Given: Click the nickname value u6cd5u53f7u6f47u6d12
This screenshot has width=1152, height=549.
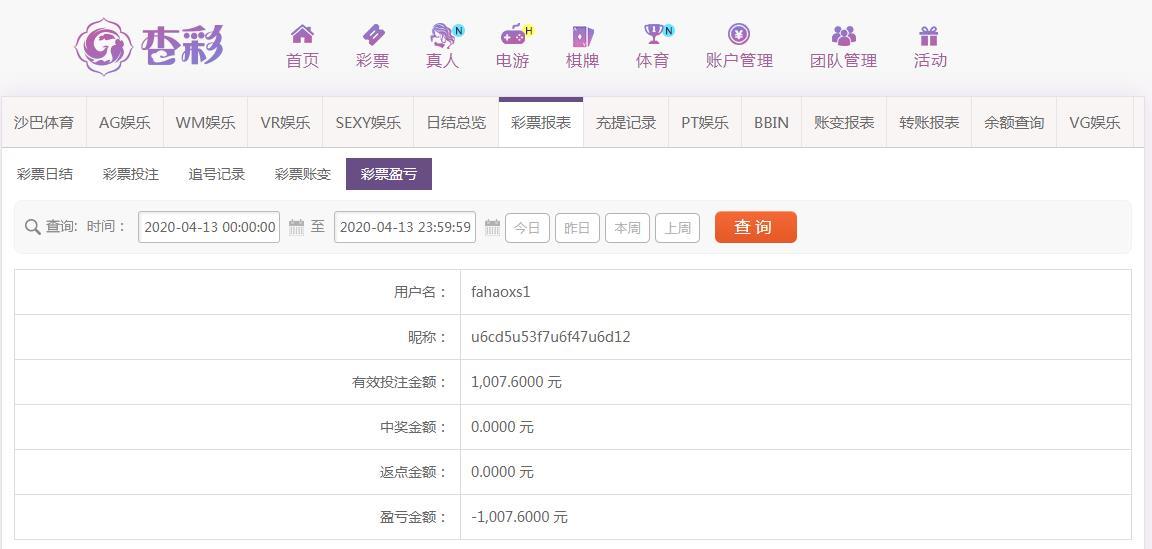Looking at the screenshot, I should tap(551, 337).
